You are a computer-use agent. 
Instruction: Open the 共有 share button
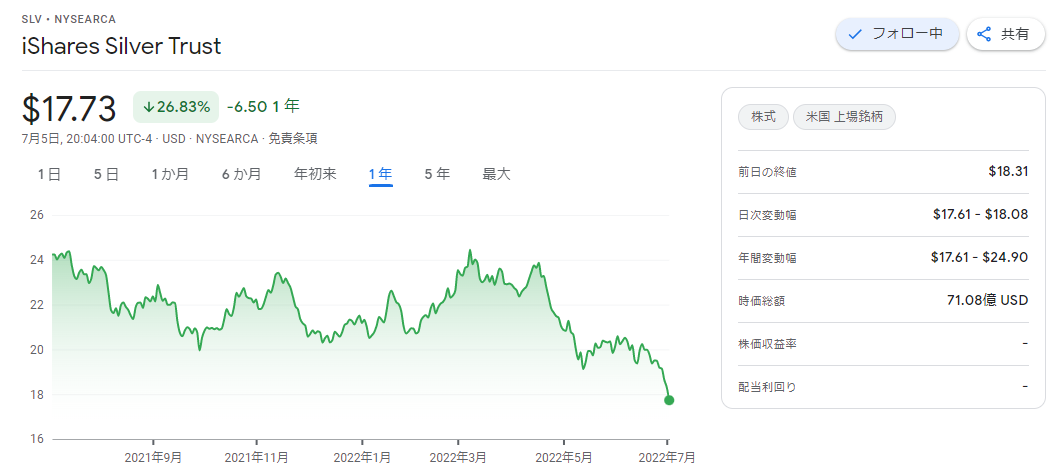click(x=1005, y=34)
